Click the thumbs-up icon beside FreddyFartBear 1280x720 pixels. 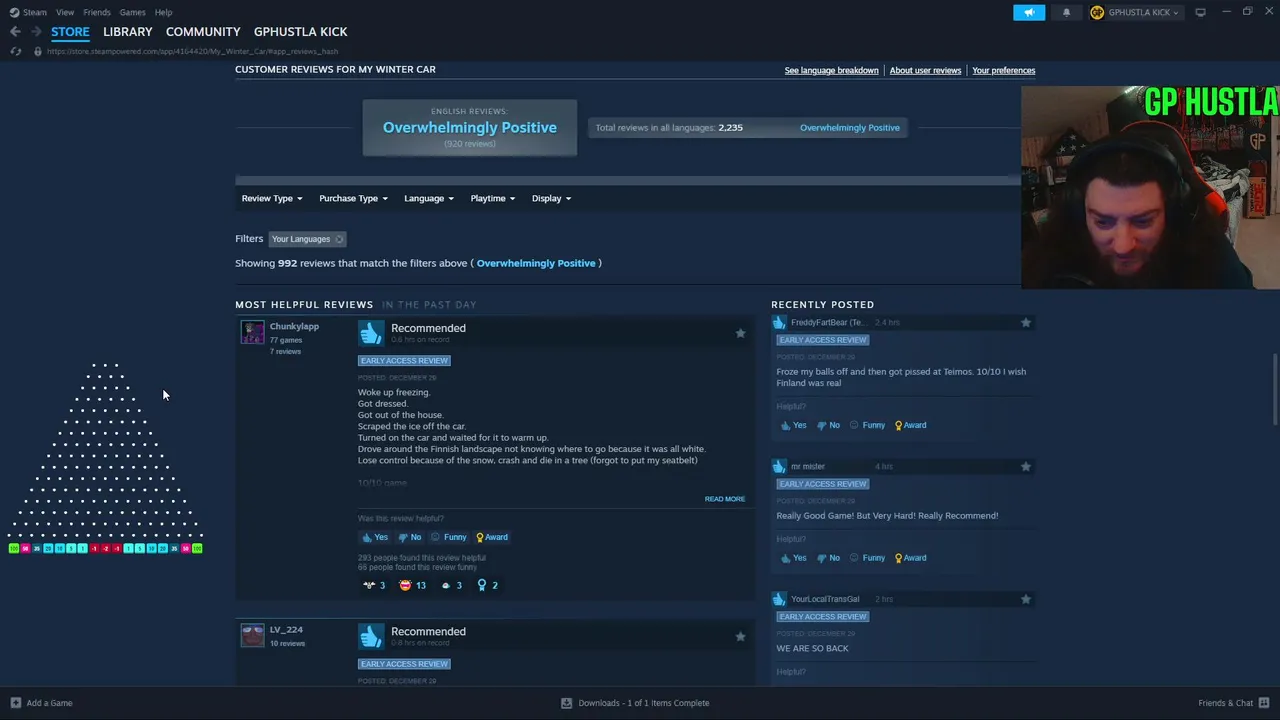(779, 322)
